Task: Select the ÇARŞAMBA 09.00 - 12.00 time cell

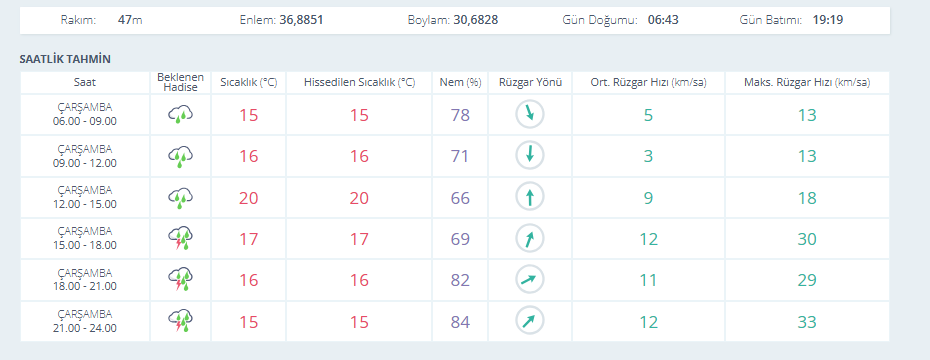Action: [85, 156]
